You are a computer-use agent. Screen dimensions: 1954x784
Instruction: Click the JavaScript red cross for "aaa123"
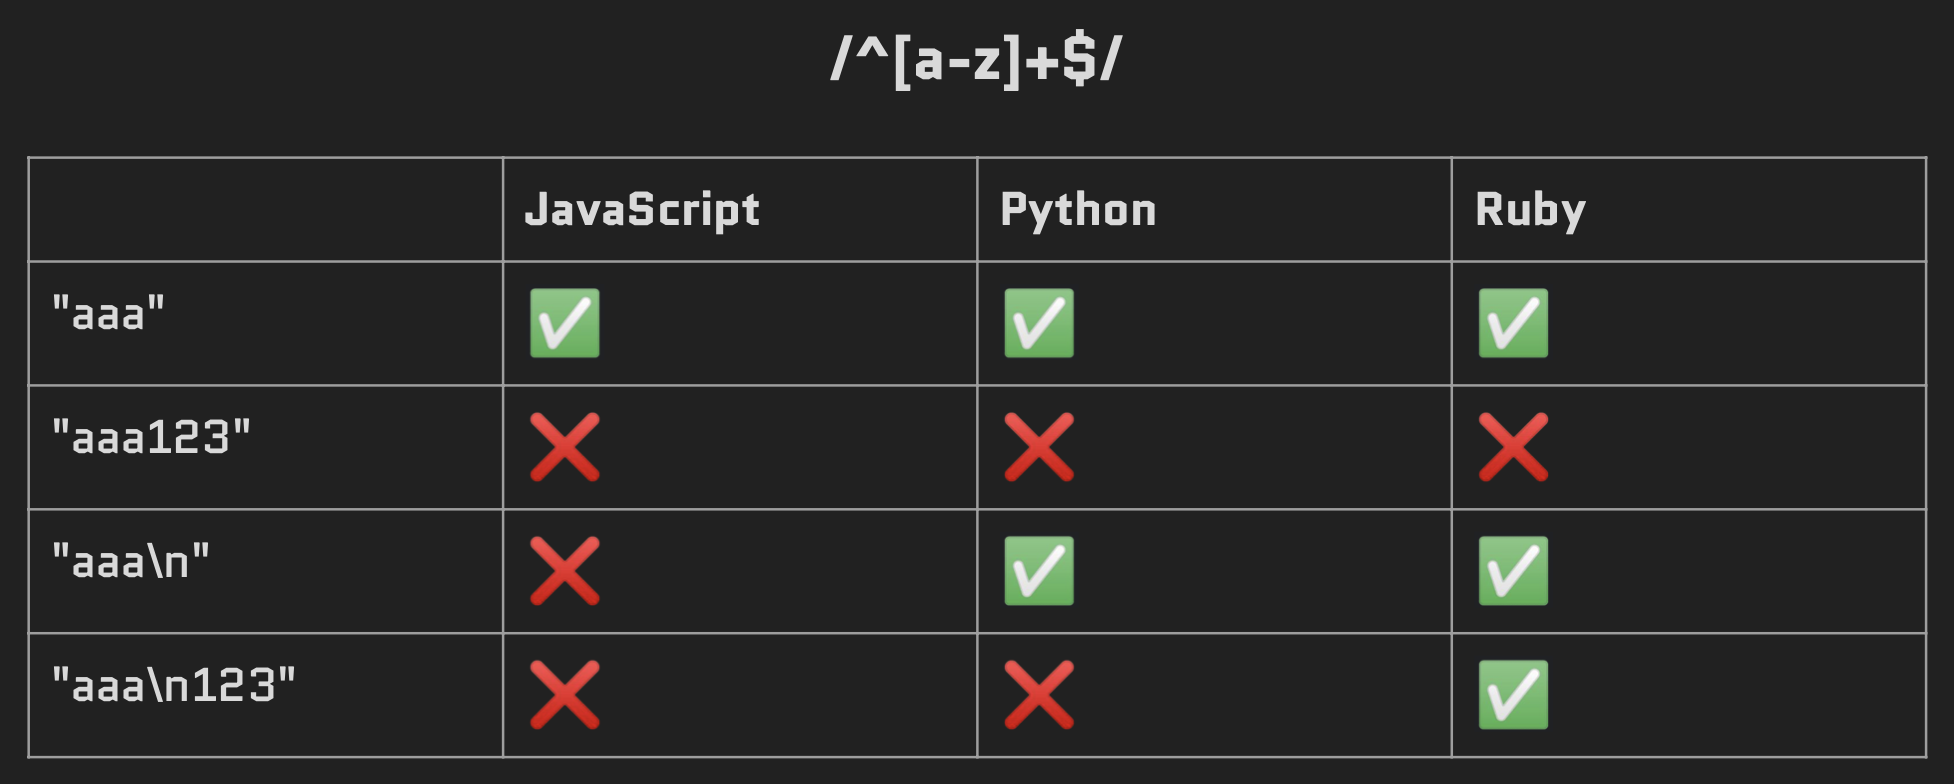tap(565, 447)
